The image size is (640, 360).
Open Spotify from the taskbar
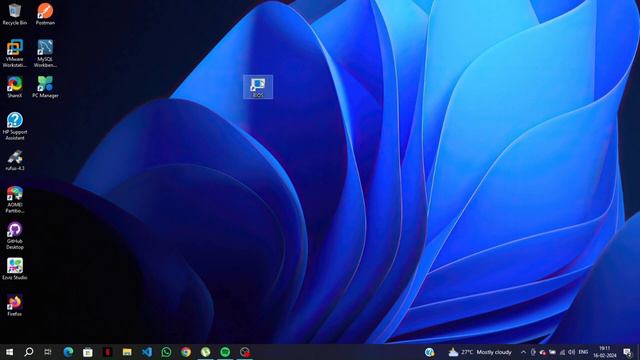click(x=225, y=352)
